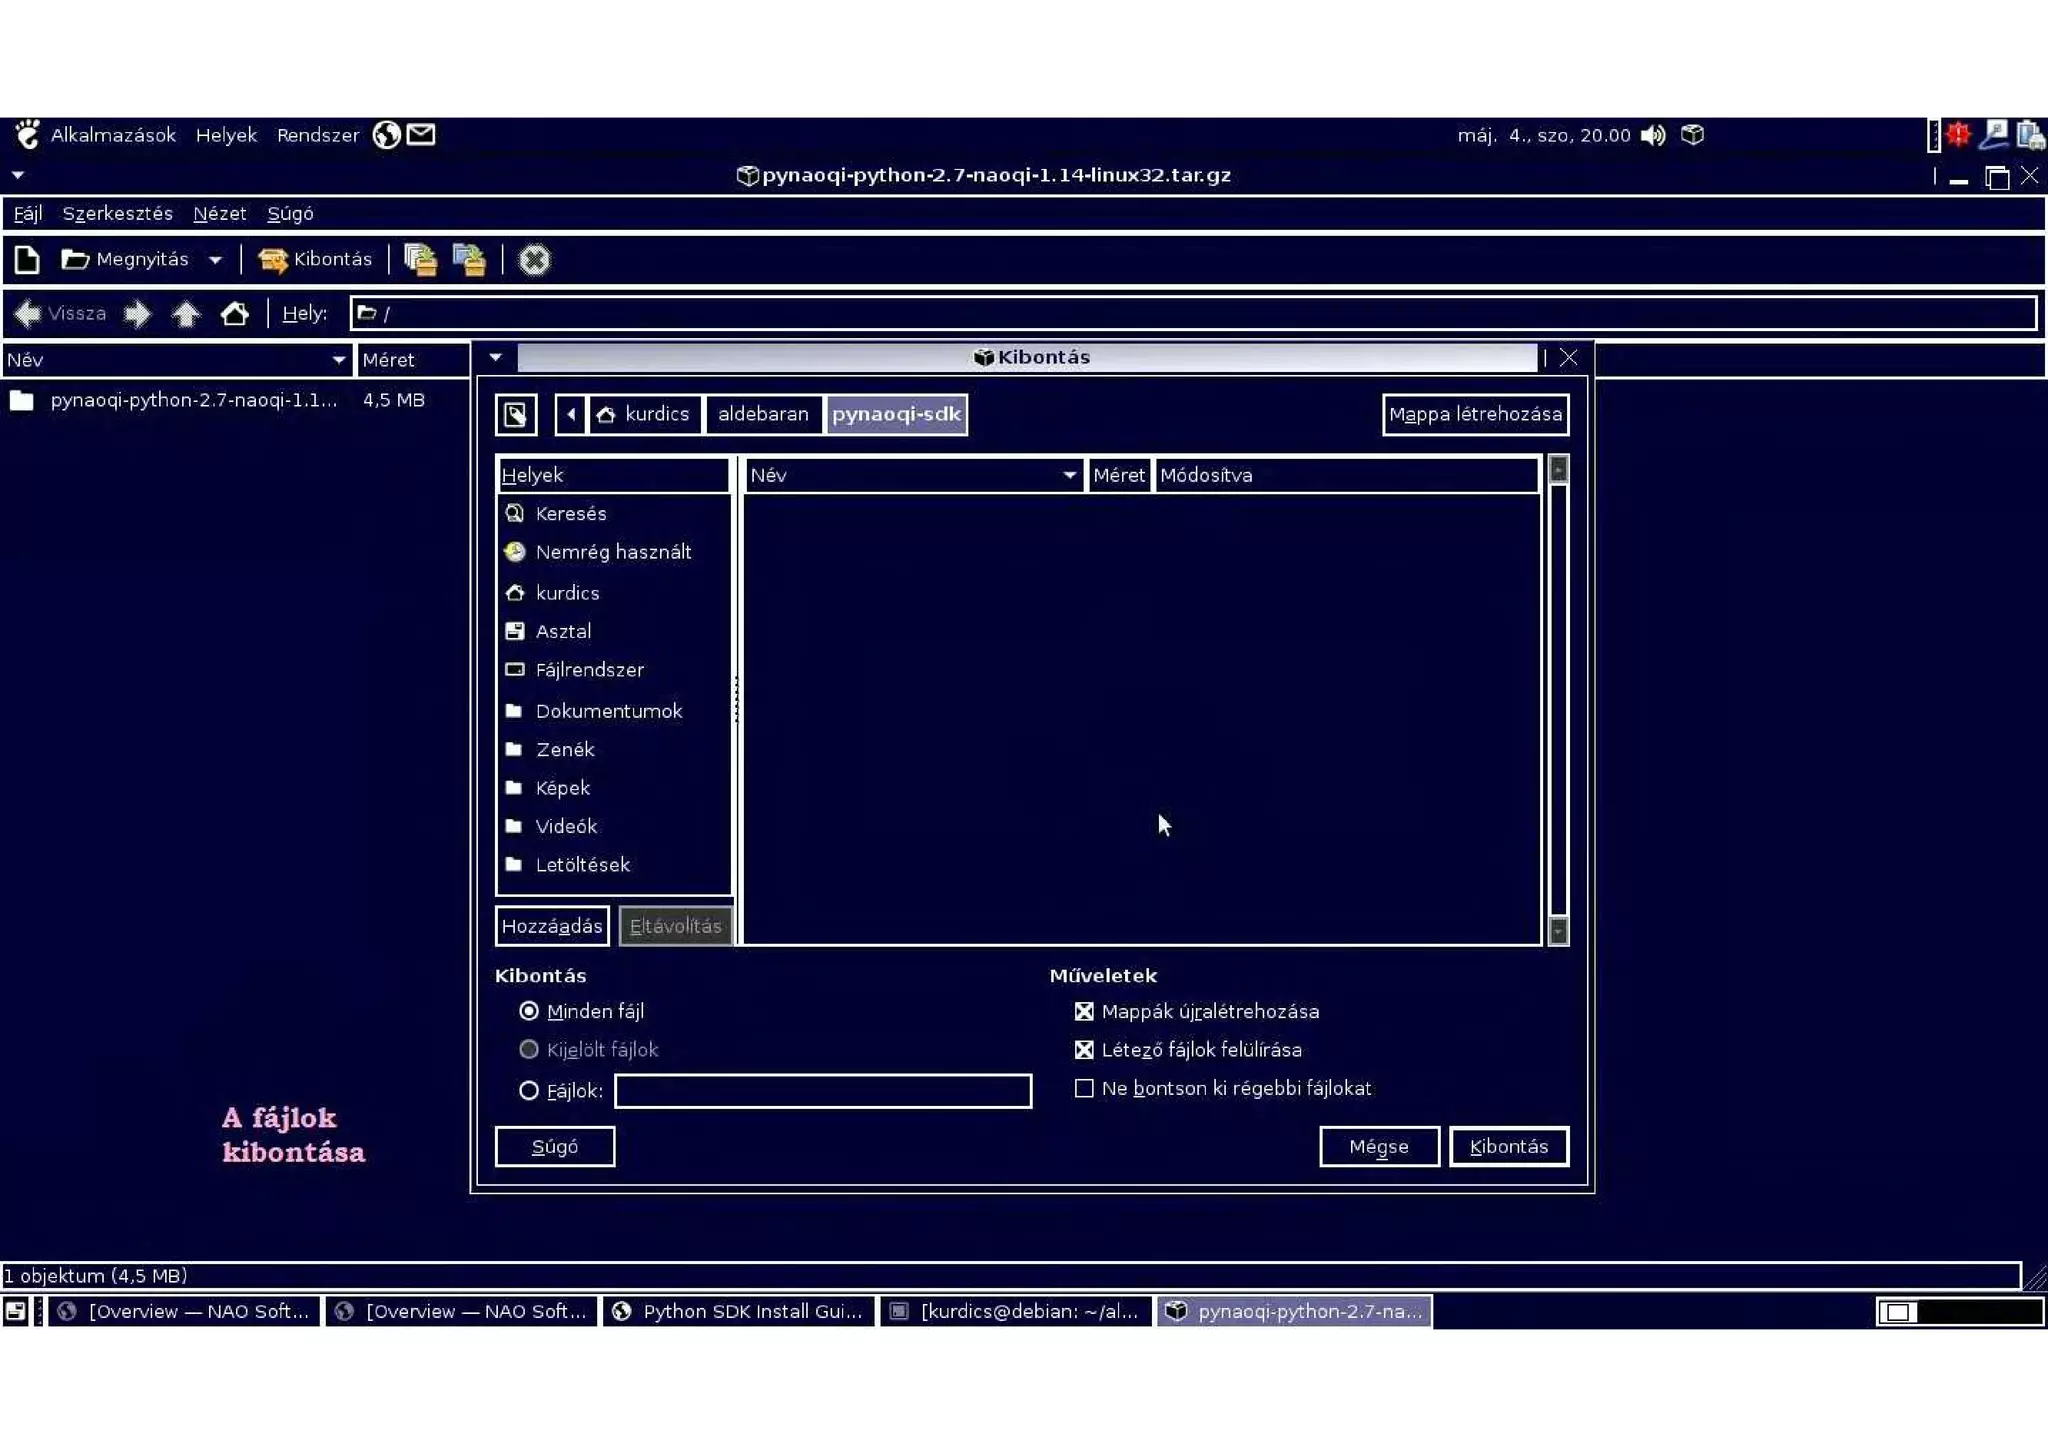Click the up one level arrow icon
The image size is (2048, 1447).
pyautogui.click(x=186, y=314)
